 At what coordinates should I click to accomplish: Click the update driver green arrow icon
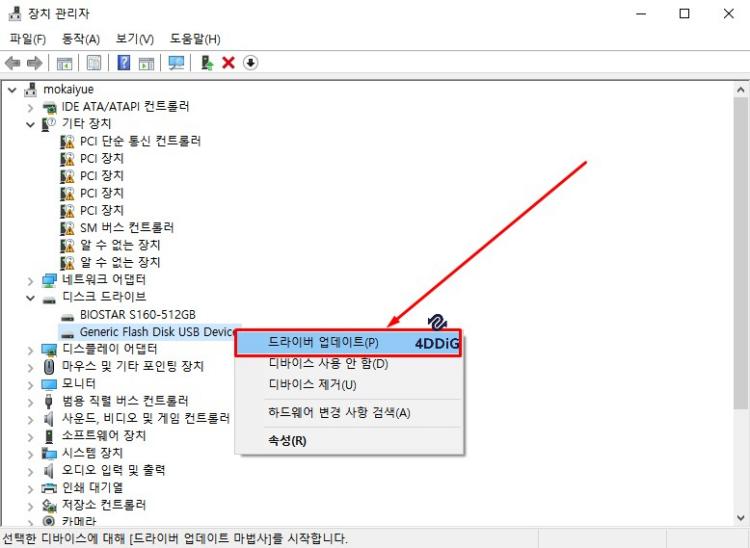(x=207, y=63)
